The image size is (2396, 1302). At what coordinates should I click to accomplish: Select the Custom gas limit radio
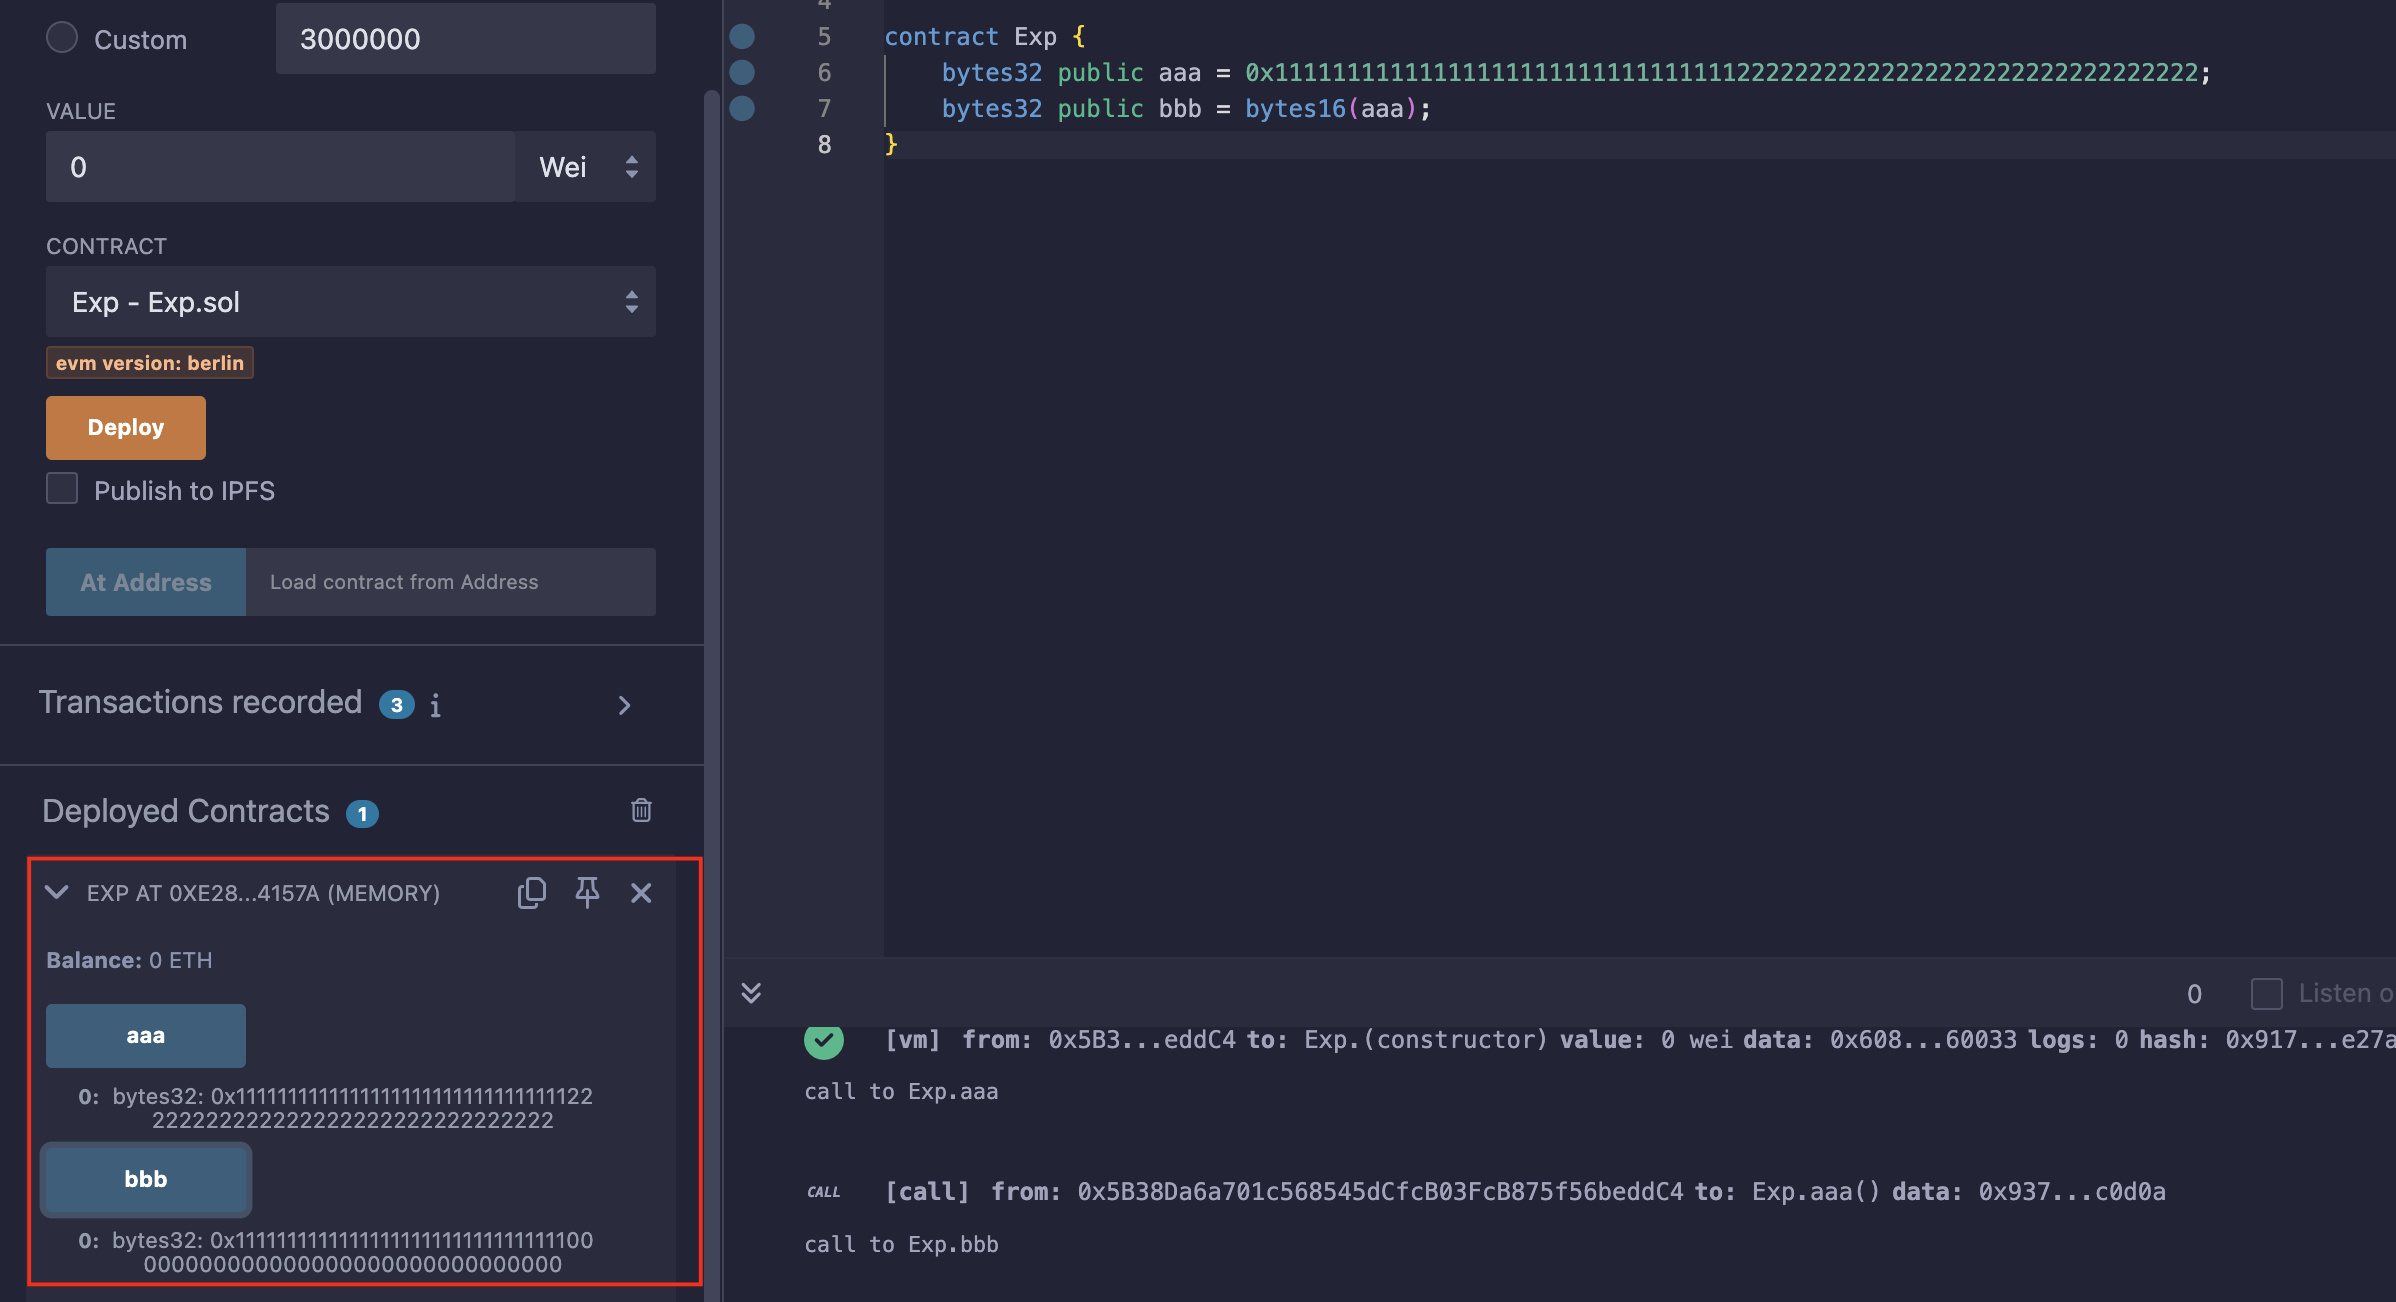62,38
